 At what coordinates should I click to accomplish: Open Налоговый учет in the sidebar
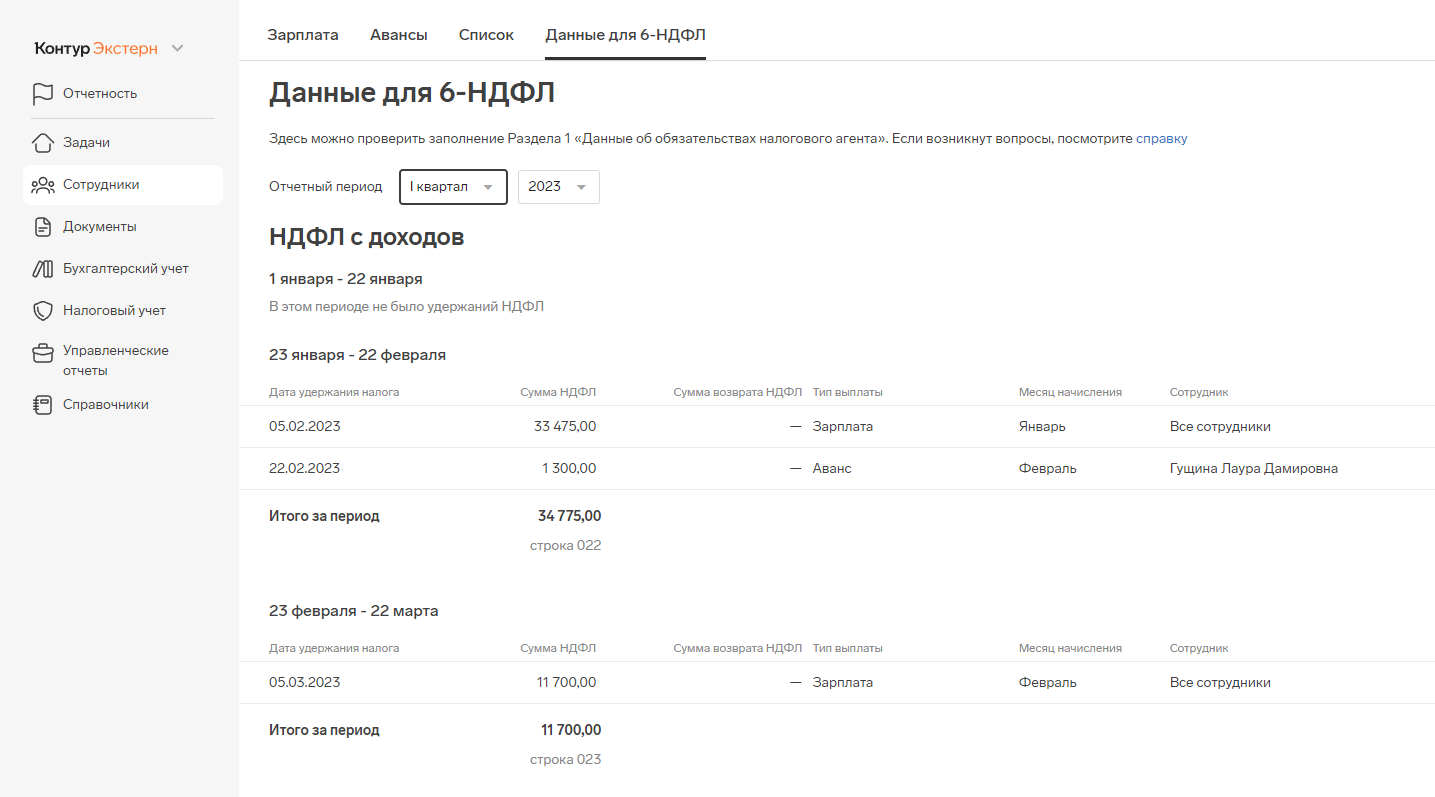click(x=114, y=311)
